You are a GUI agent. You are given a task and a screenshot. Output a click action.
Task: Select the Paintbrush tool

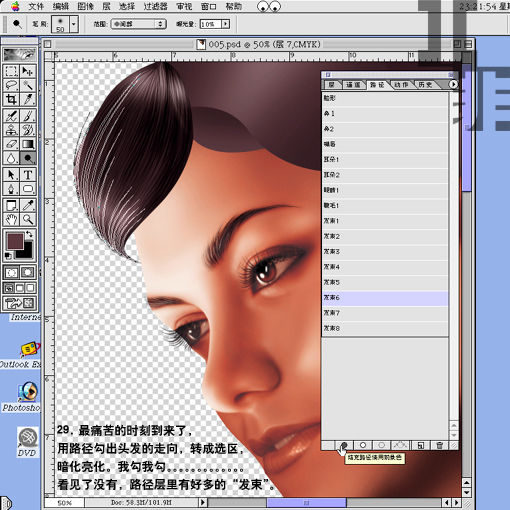pyautogui.click(x=28, y=116)
